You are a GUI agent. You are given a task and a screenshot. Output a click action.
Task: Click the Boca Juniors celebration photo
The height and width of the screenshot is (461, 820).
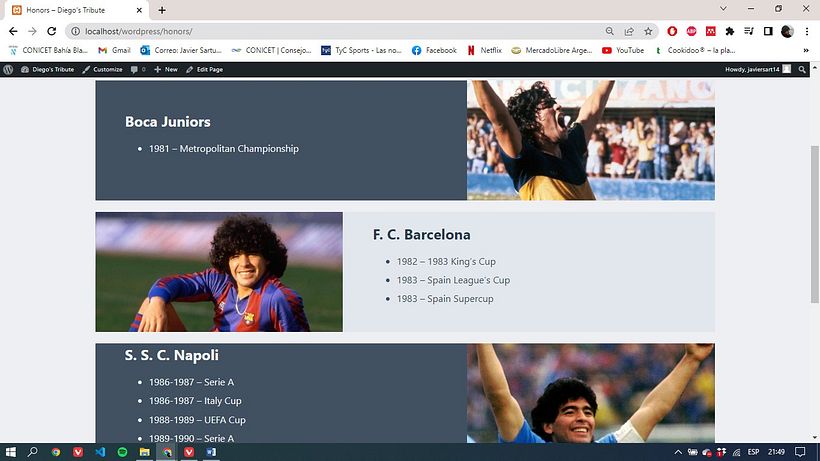(x=591, y=140)
